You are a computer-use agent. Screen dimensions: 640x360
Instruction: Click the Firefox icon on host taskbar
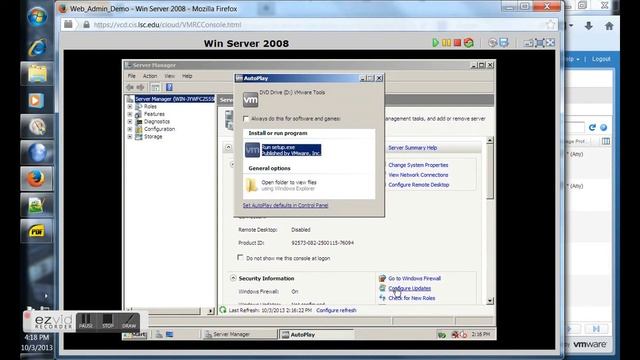pos(37,178)
